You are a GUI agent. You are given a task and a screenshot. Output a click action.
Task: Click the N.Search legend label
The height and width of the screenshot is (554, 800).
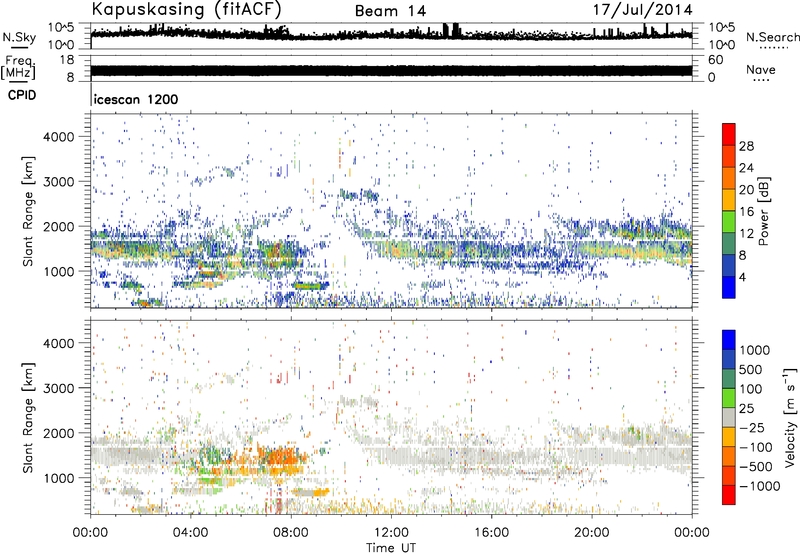[772, 37]
